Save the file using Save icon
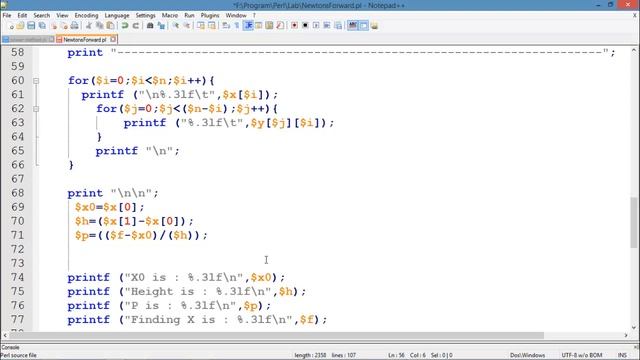This screenshot has height=360, width=640. click(x=31, y=26)
